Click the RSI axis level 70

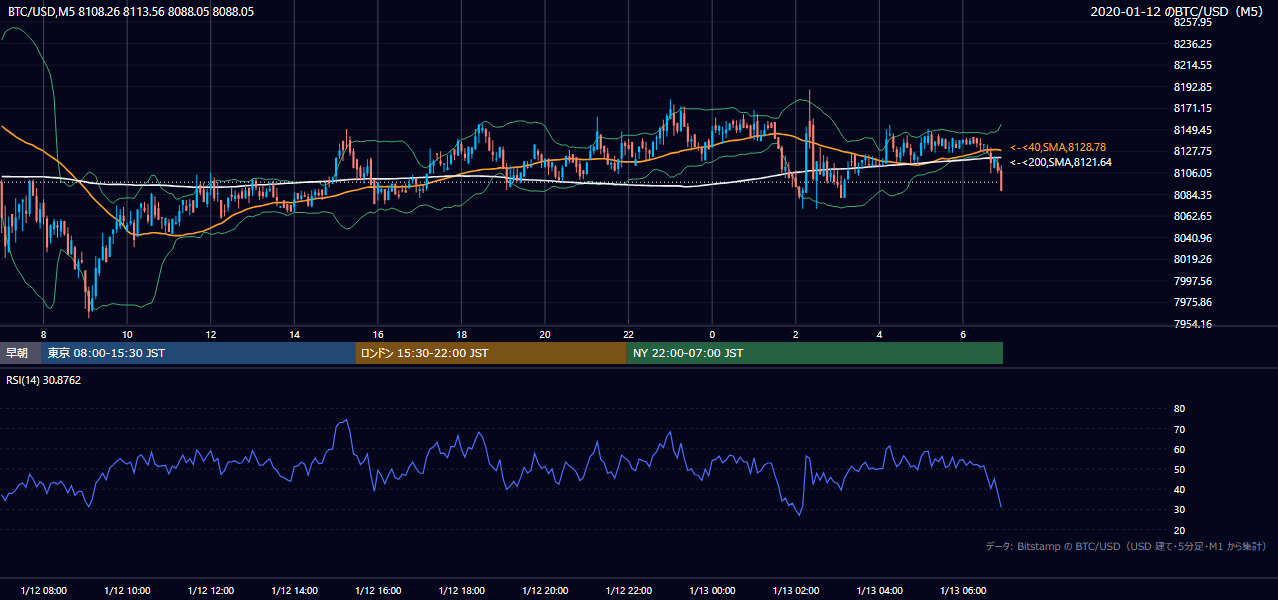(x=1179, y=429)
